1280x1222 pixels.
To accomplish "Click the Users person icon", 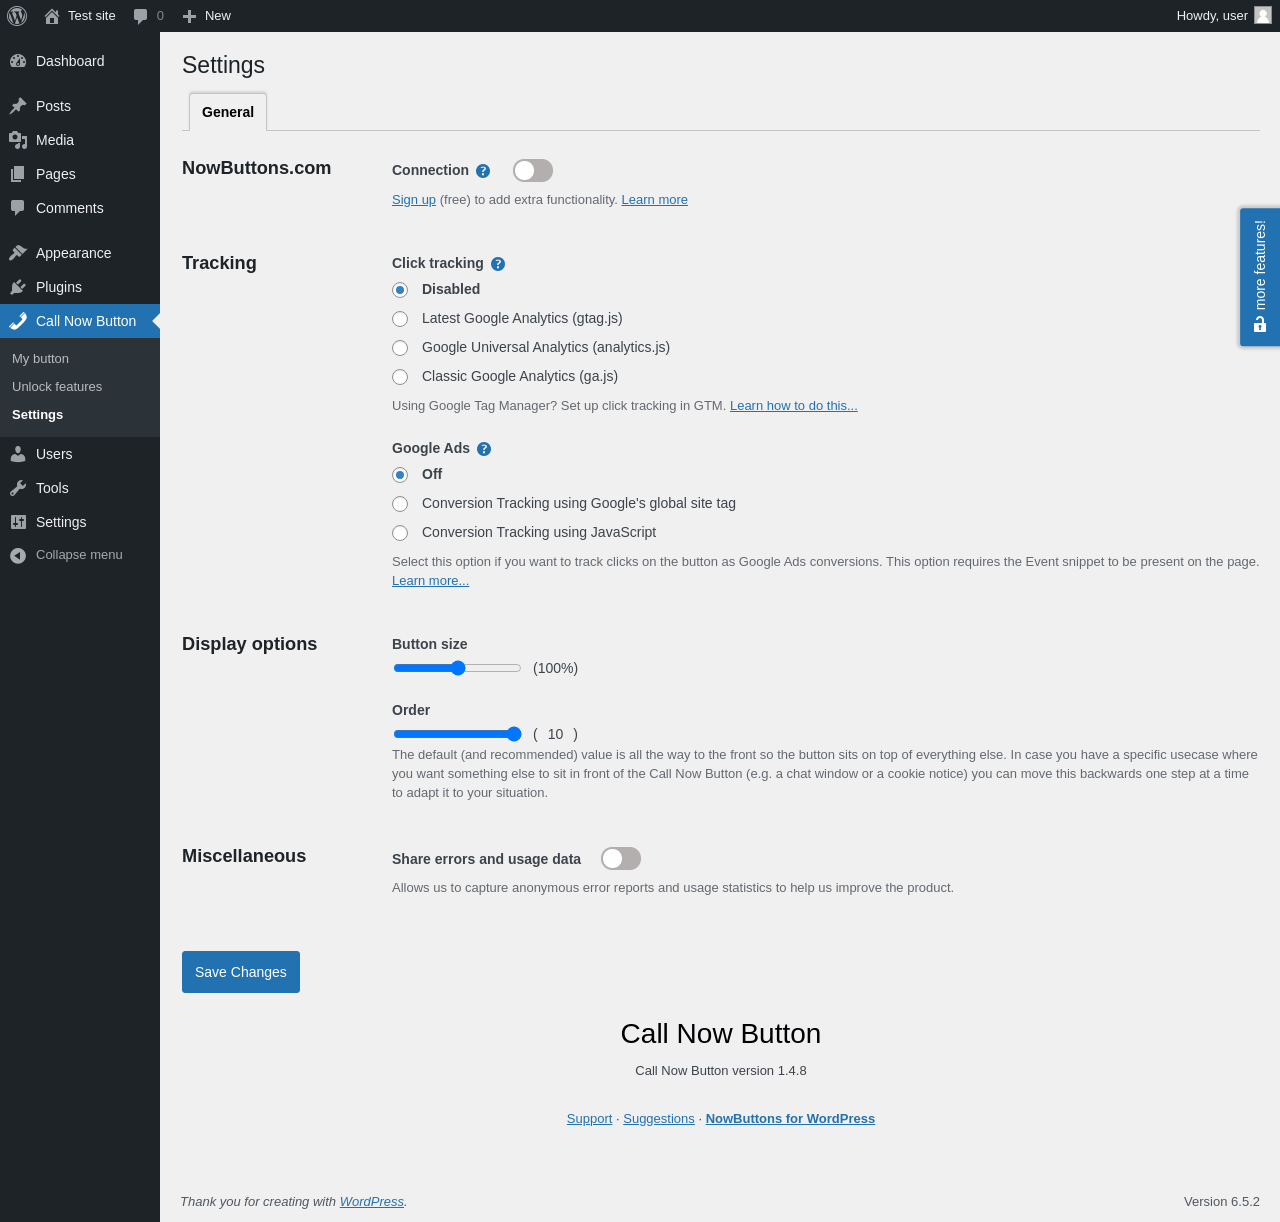I will click(18, 454).
